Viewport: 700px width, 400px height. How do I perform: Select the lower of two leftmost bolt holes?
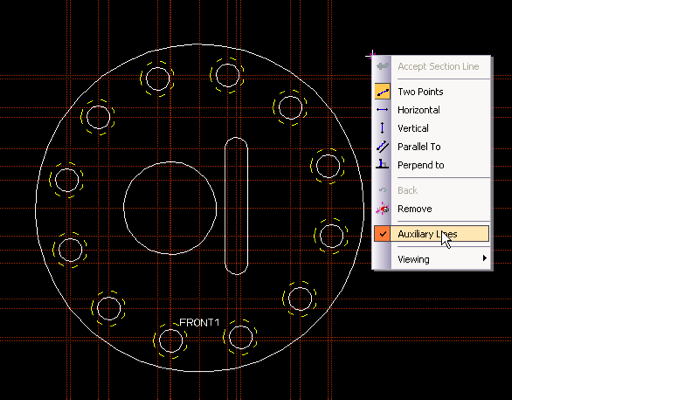click(x=69, y=248)
